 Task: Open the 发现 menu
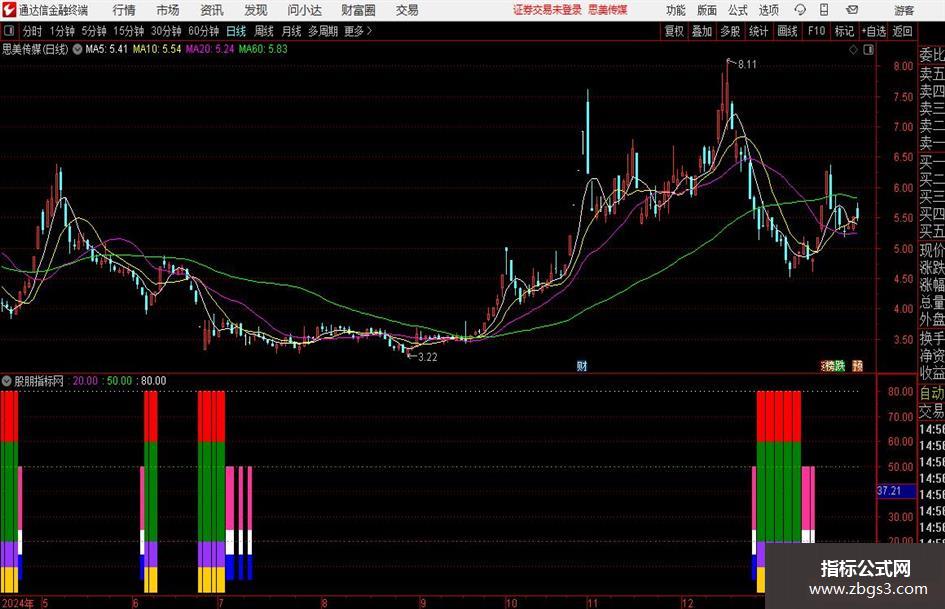click(256, 10)
